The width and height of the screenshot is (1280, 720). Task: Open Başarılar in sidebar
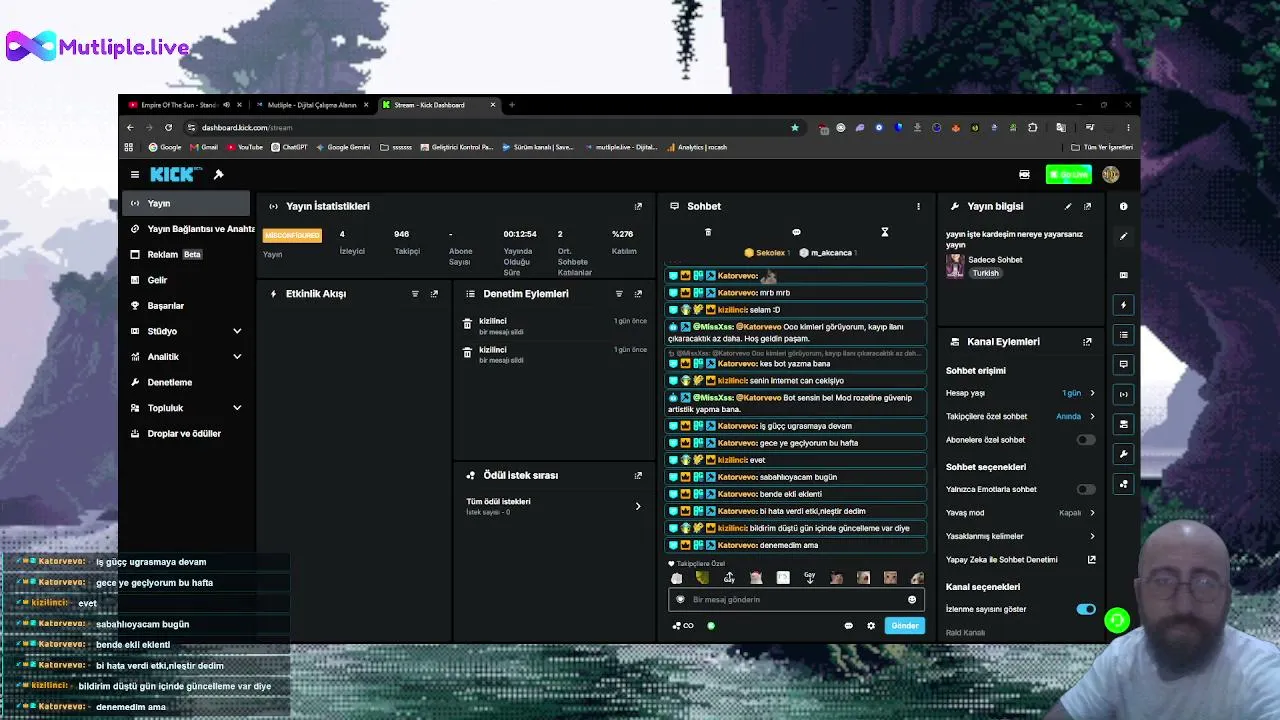186,306
